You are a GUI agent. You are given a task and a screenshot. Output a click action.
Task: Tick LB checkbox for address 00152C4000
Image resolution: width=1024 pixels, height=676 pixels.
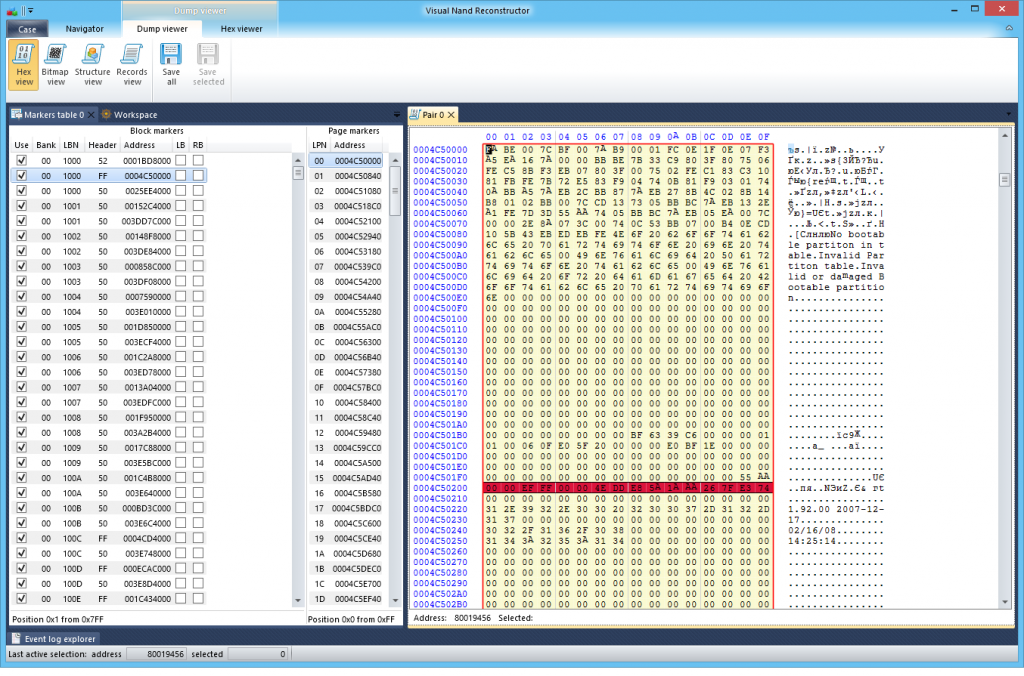180,206
